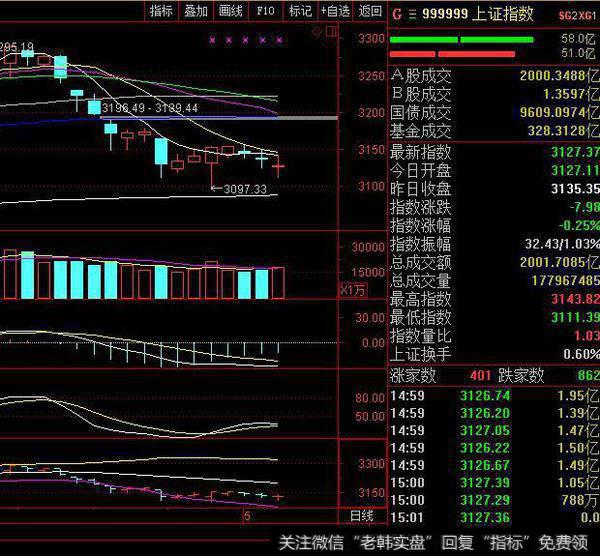Click the 返回 back button

370,11
